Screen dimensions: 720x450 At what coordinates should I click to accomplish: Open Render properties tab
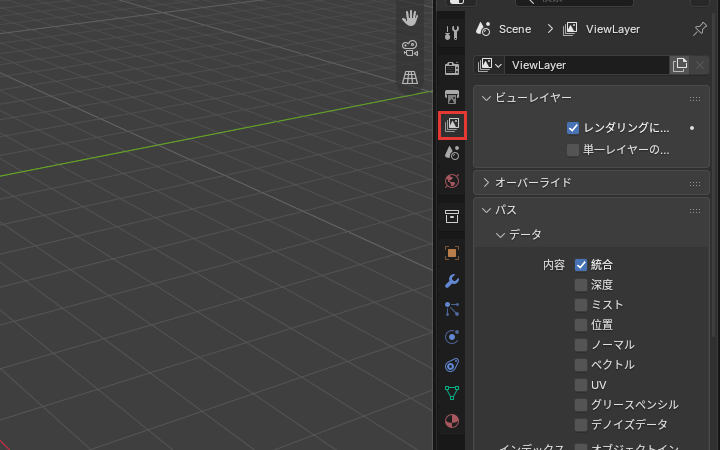pos(452,68)
